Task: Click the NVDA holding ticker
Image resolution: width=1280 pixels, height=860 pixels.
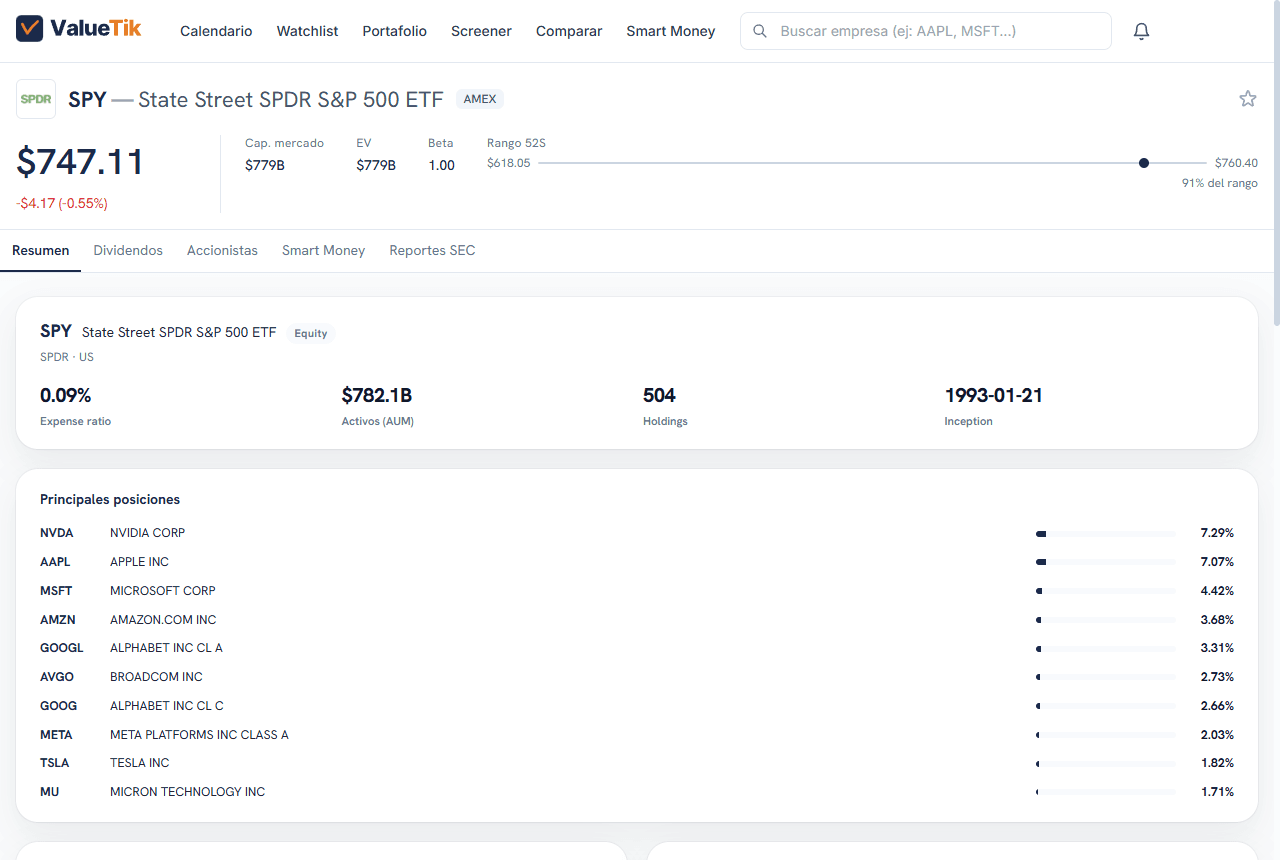Action: coord(57,533)
